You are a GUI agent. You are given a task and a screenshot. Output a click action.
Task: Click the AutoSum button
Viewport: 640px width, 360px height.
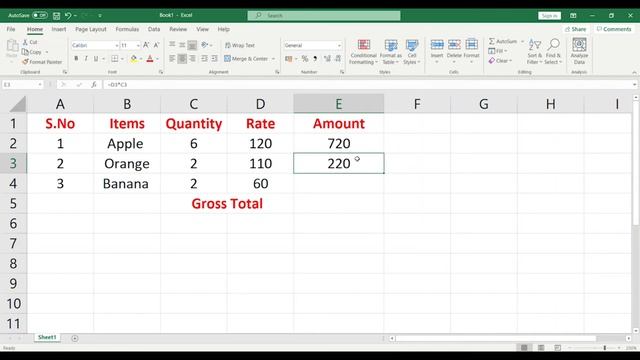[x=503, y=41]
